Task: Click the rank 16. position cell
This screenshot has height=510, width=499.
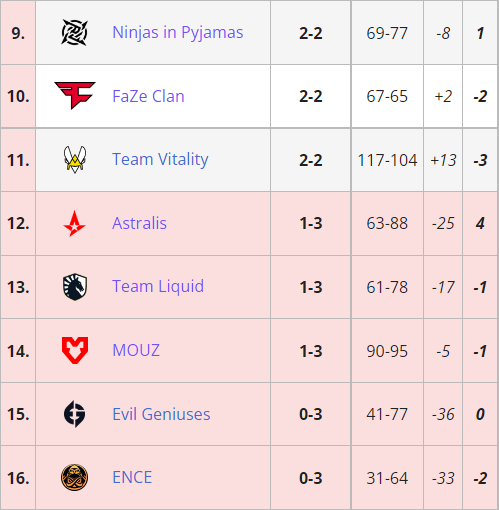Action: point(18,478)
